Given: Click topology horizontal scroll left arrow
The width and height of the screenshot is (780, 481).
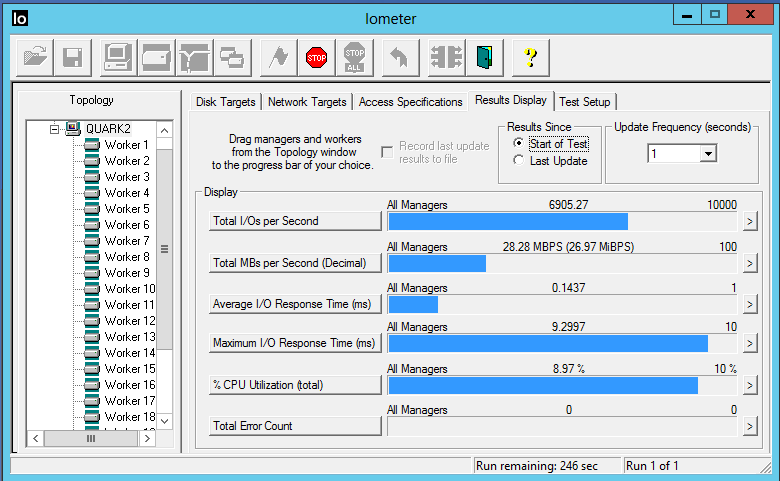Looking at the screenshot, I should [x=35, y=438].
